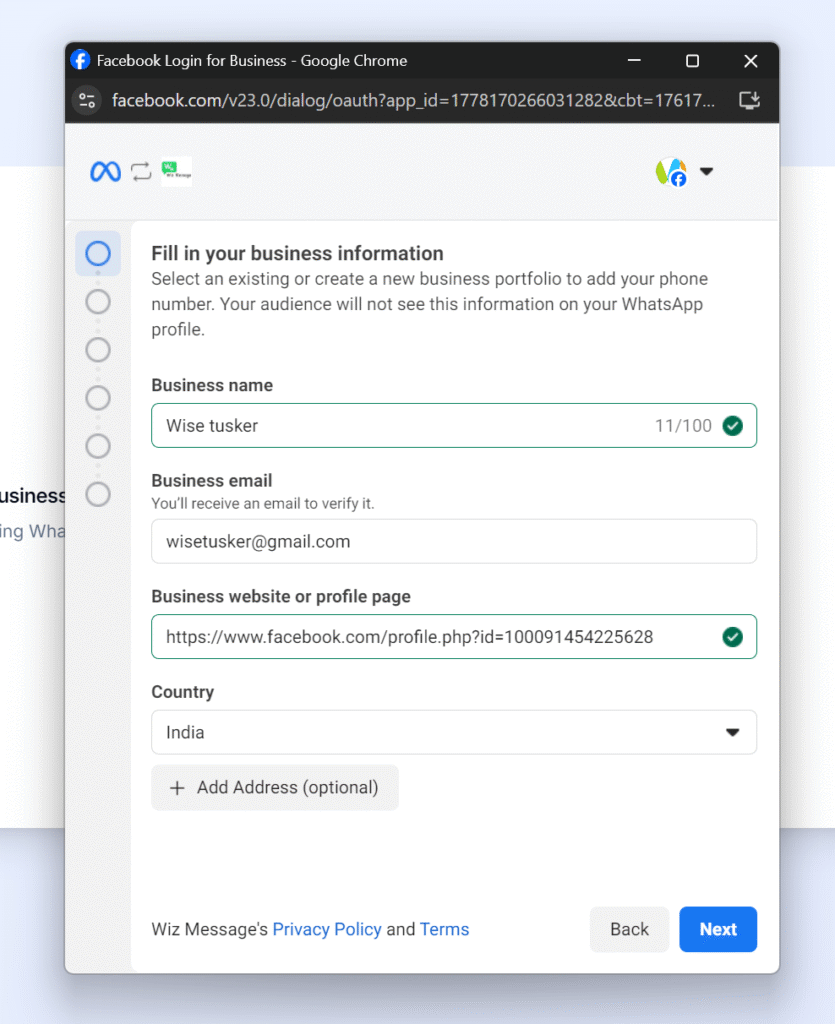Screen dimensions: 835x1024
Task: Expand the Add Address (optional) section
Action: pos(274,788)
